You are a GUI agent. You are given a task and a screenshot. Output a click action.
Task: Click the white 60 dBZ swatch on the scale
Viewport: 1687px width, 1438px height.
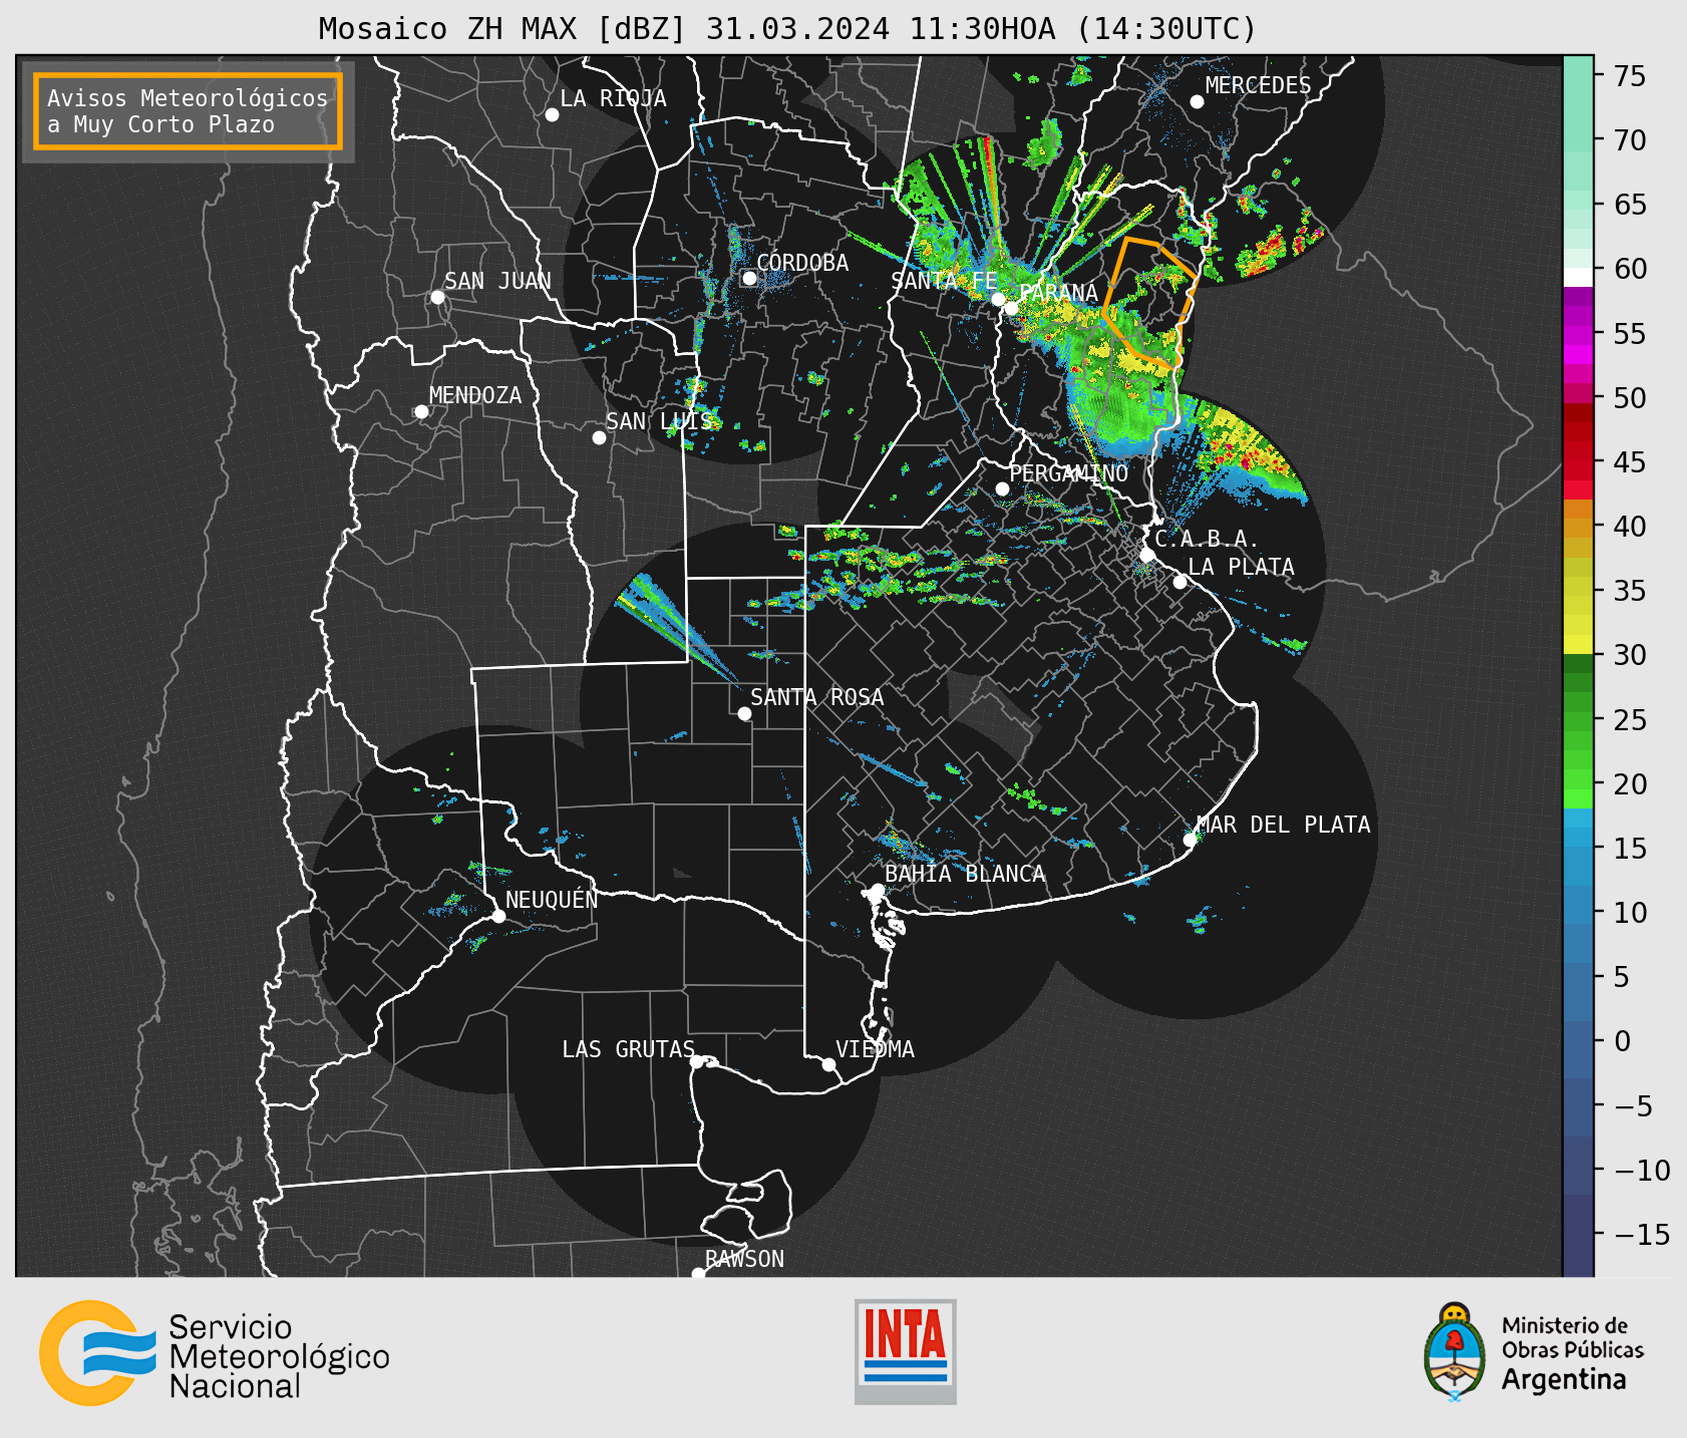pos(1578,277)
